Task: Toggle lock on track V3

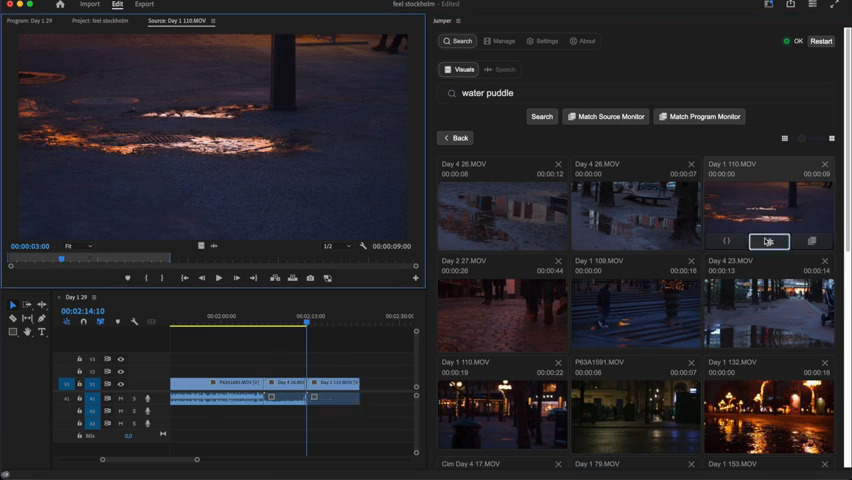Action: 80,359
